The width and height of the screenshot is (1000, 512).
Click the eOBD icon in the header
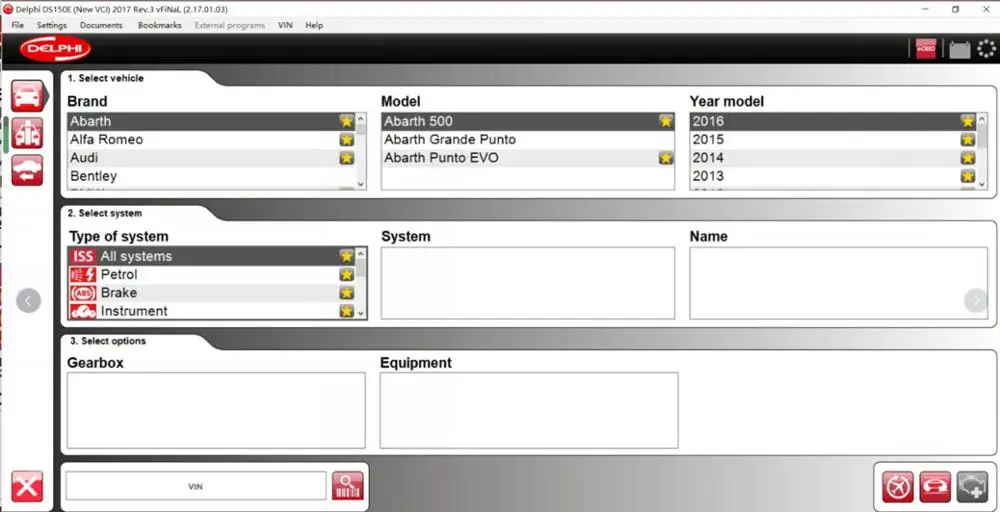[925, 48]
